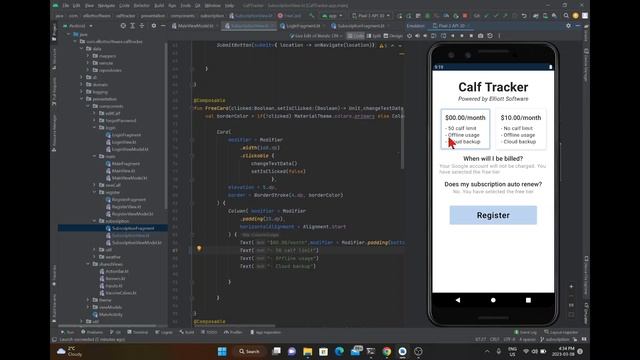Expand the weather folder in tree
Screen dimensions: 640x360
coord(94,257)
